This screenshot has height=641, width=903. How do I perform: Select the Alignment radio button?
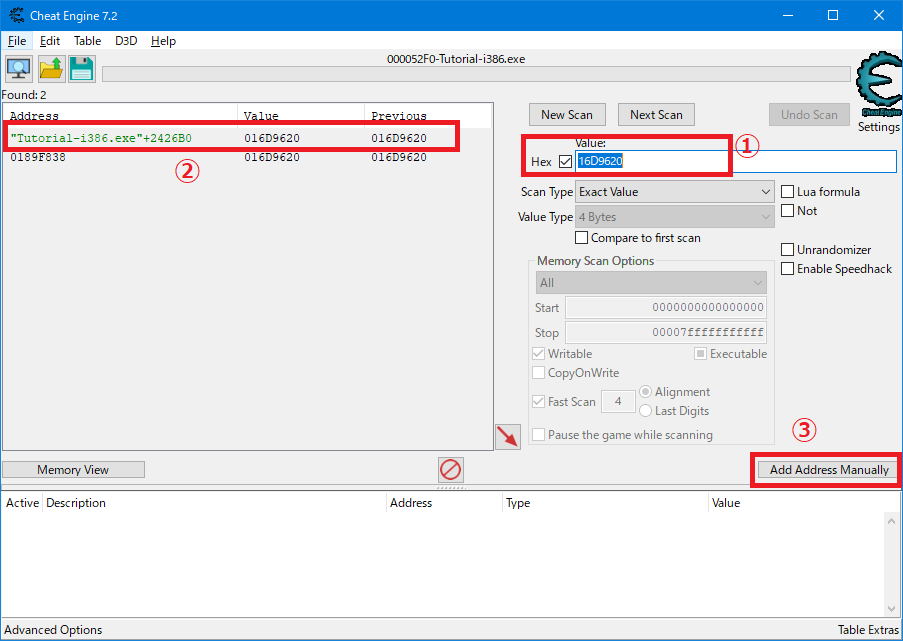(645, 392)
